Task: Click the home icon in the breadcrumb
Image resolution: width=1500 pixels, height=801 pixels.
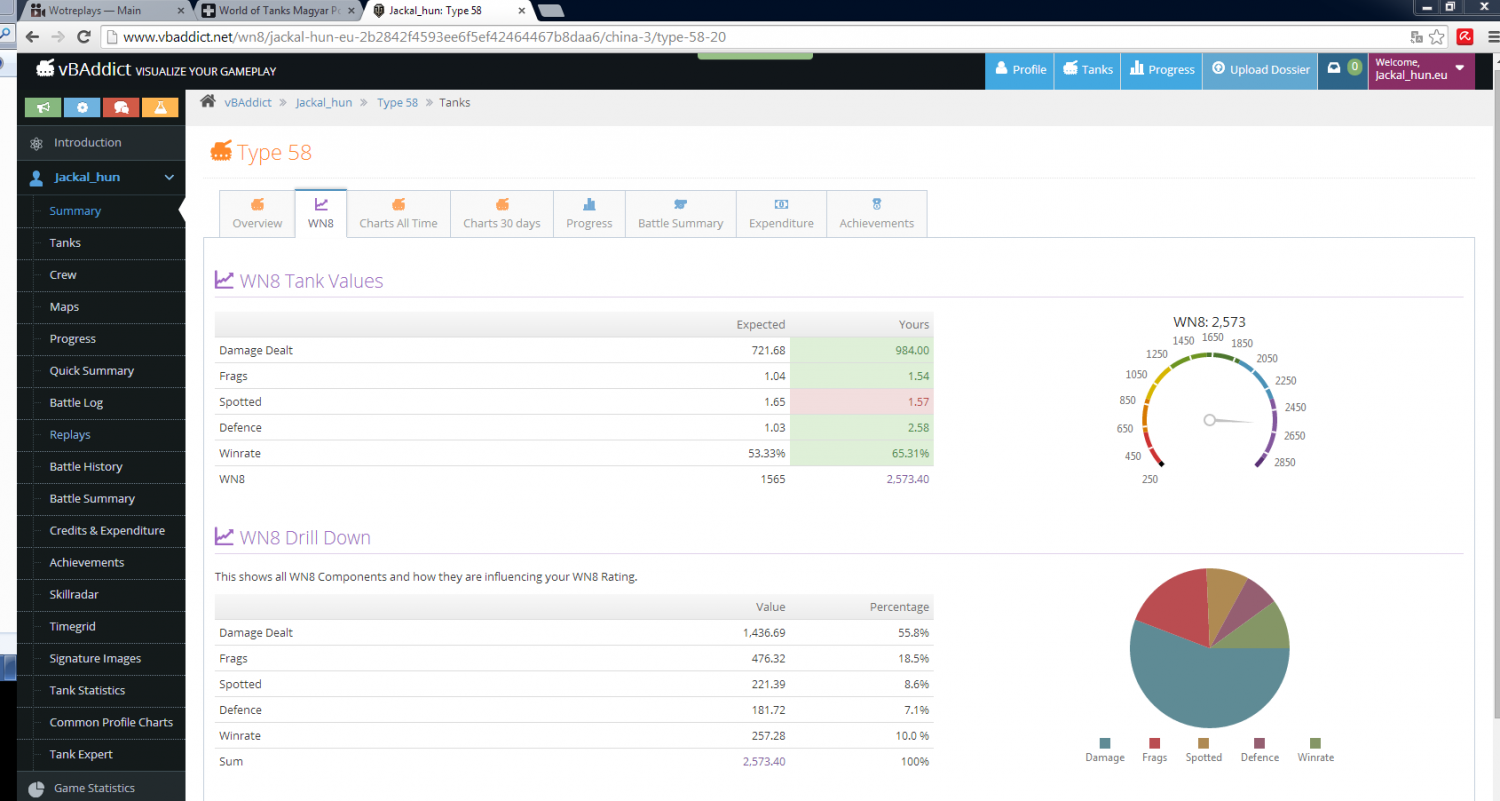Action: [208, 101]
